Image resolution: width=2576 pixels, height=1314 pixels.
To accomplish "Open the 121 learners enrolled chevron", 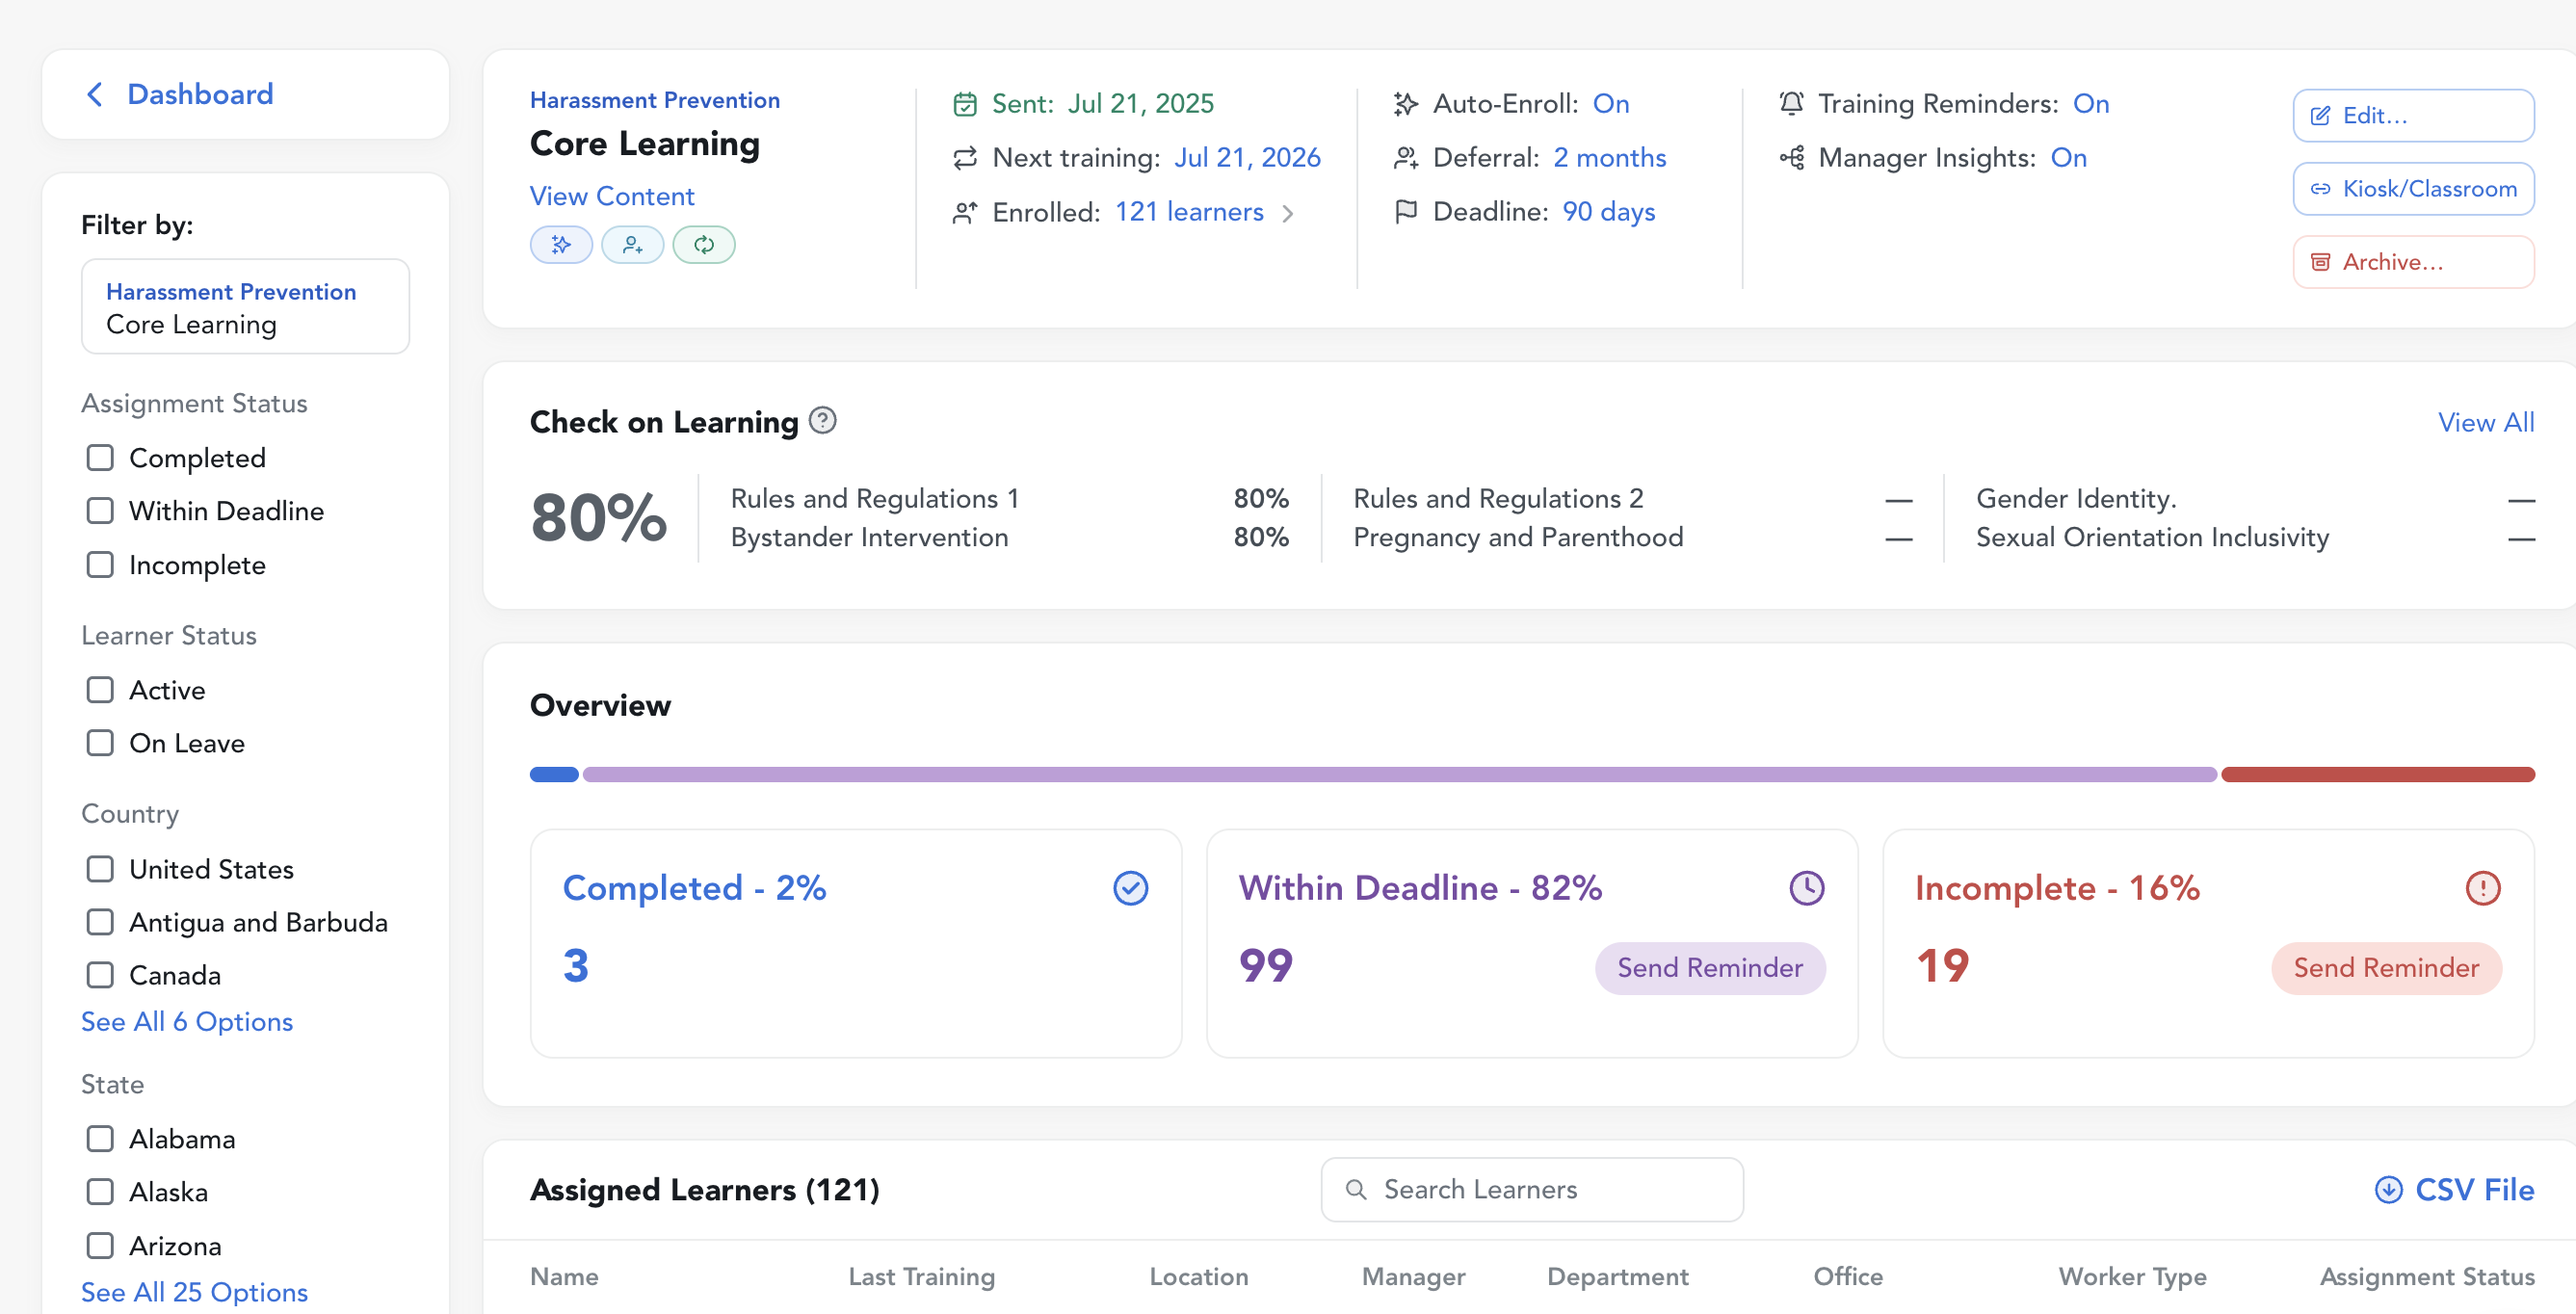I will click(1288, 213).
